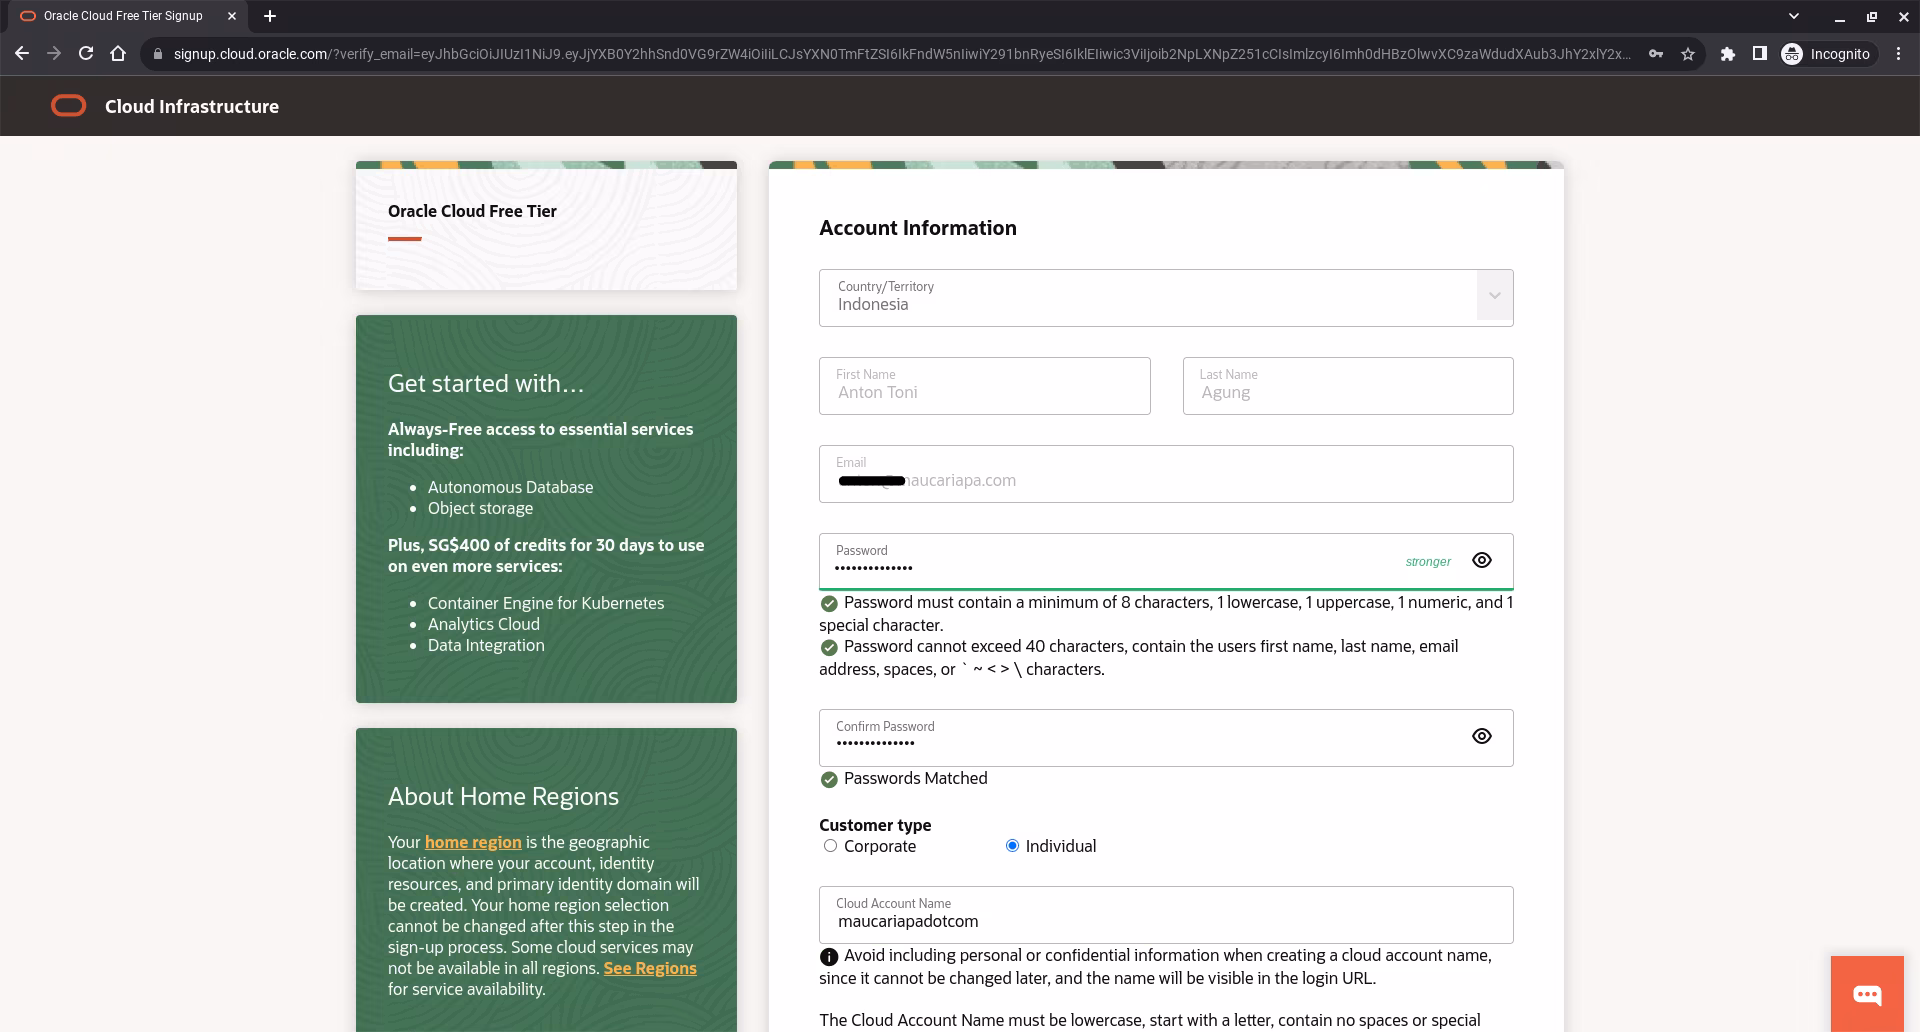Open the chat support widget

click(1867, 994)
